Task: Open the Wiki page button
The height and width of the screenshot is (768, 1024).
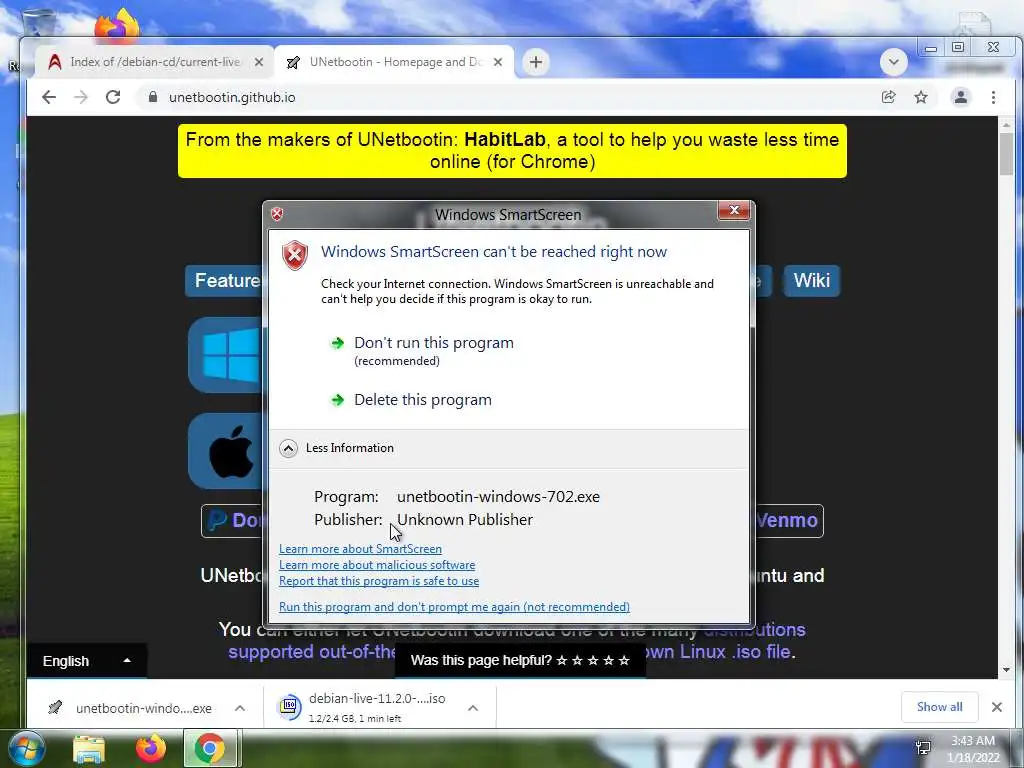Action: [812, 281]
